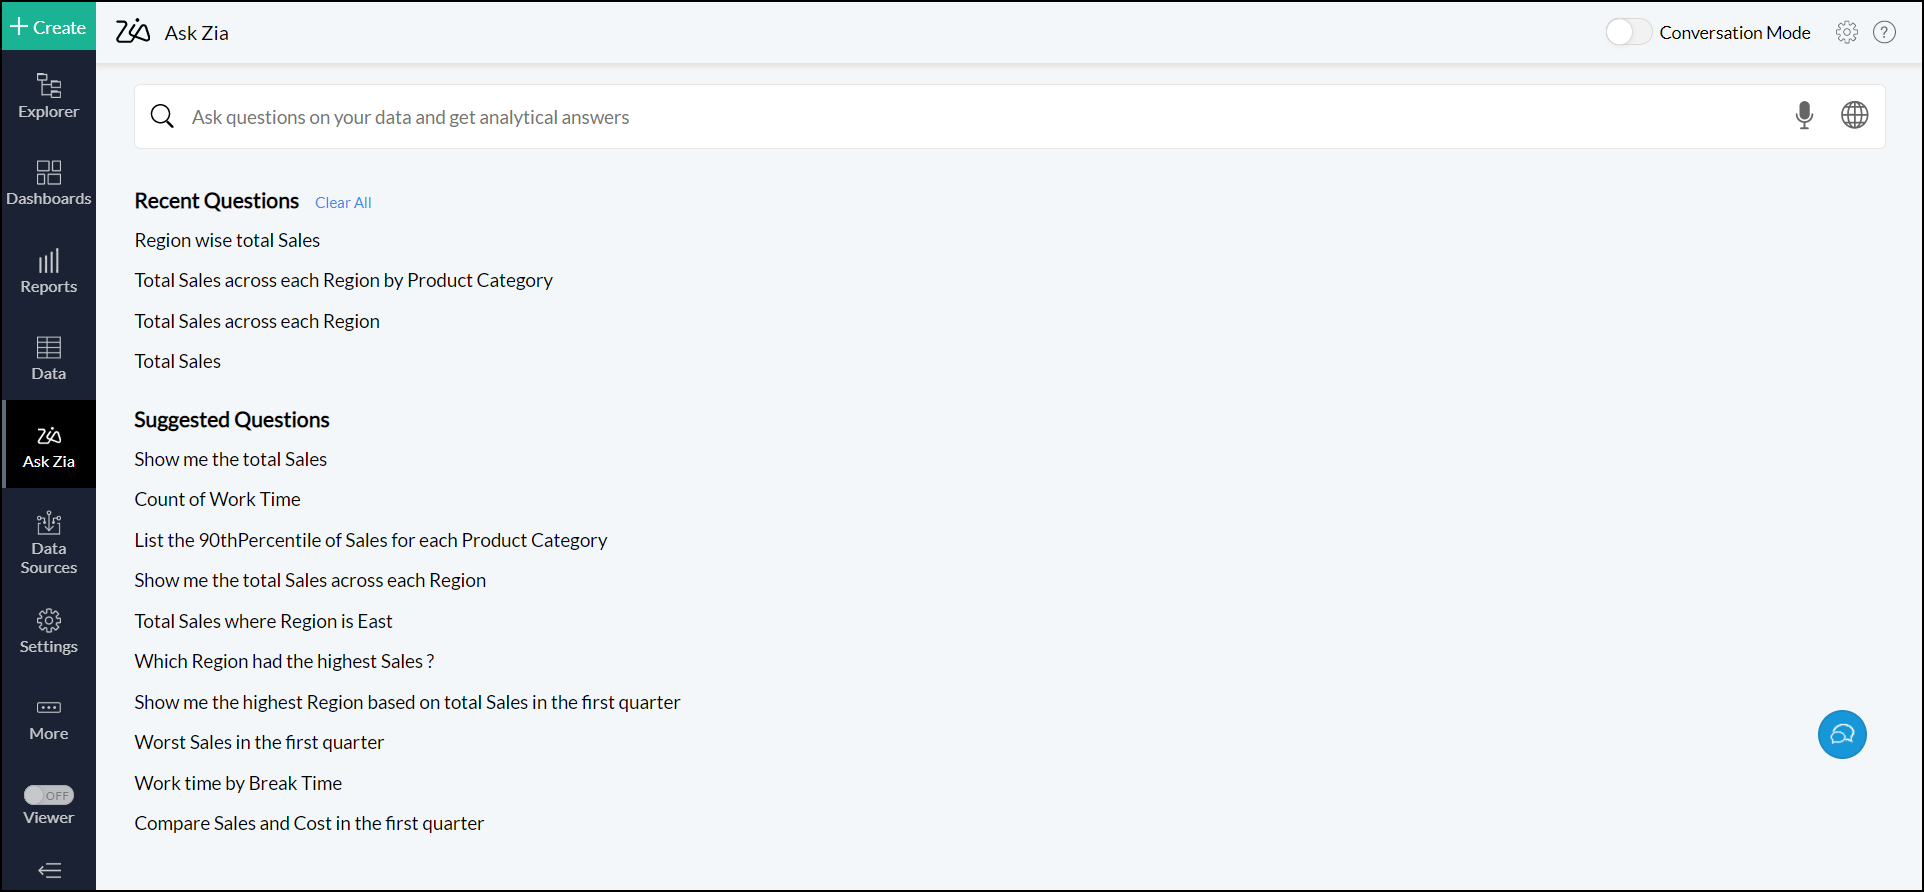Open the settings gear near Conversation Mode
The image size is (1924, 892).
(x=1846, y=33)
